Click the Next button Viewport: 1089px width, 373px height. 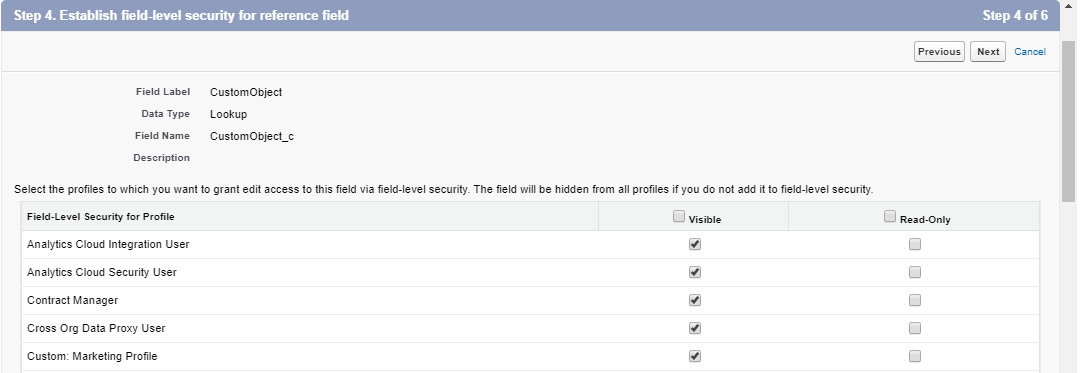pyautogui.click(x=988, y=52)
